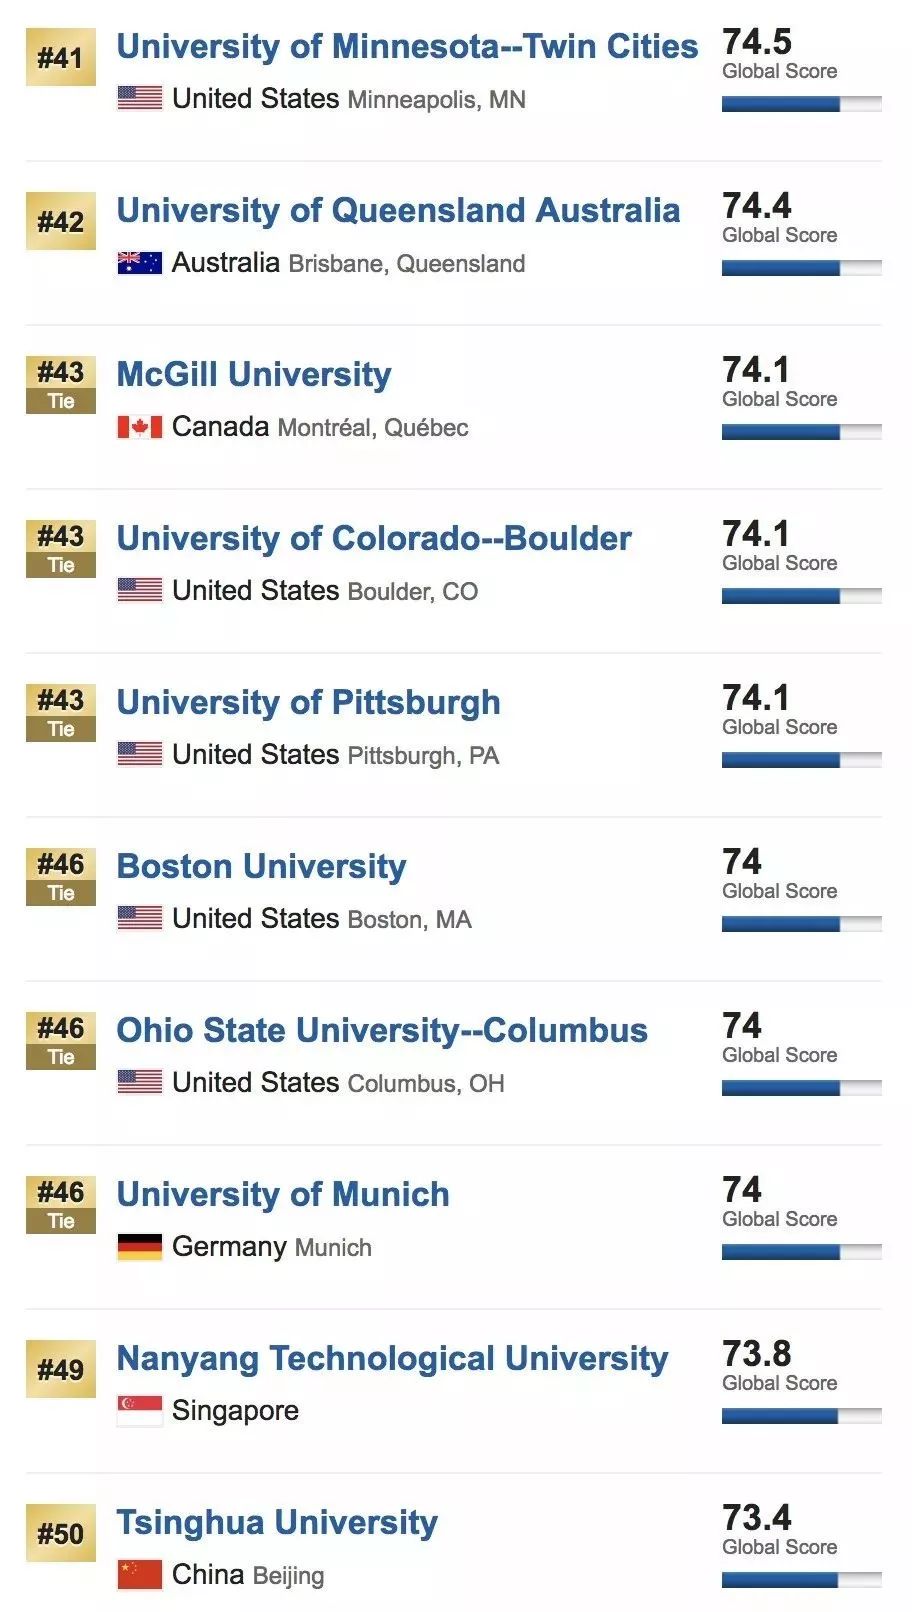
Task: Click the Canada flag icon
Action: click(140, 427)
